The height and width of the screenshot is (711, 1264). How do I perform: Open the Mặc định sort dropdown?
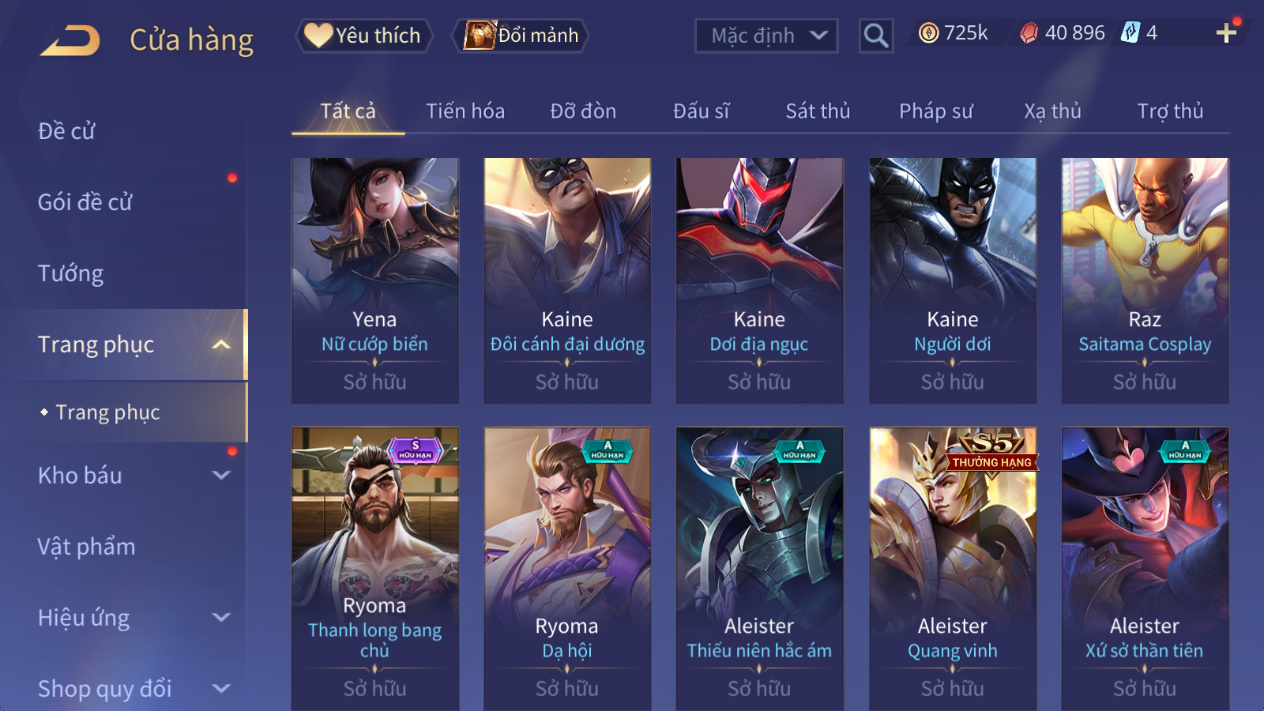[766, 36]
